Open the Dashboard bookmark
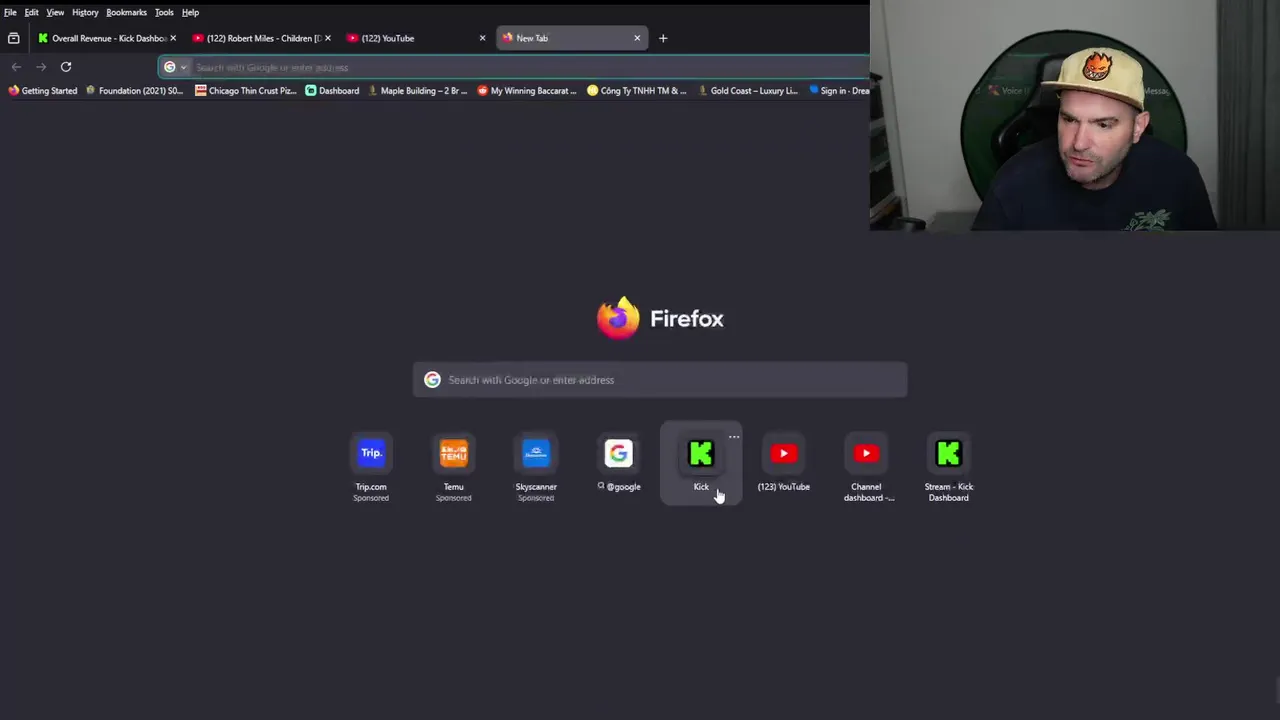 [x=332, y=91]
